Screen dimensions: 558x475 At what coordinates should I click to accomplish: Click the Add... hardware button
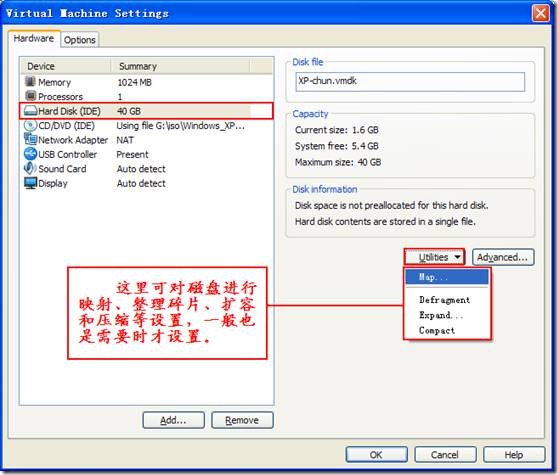[173, 420]
